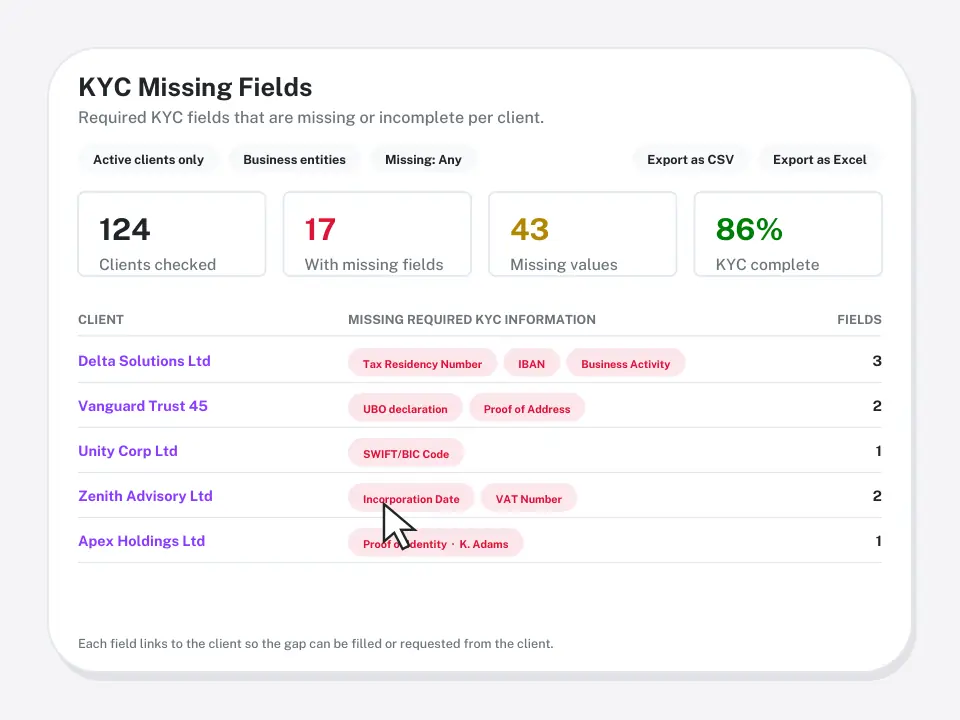Select the Business Activity tag
The height and width of the screenshot is (720, 960).
[626, 364]
